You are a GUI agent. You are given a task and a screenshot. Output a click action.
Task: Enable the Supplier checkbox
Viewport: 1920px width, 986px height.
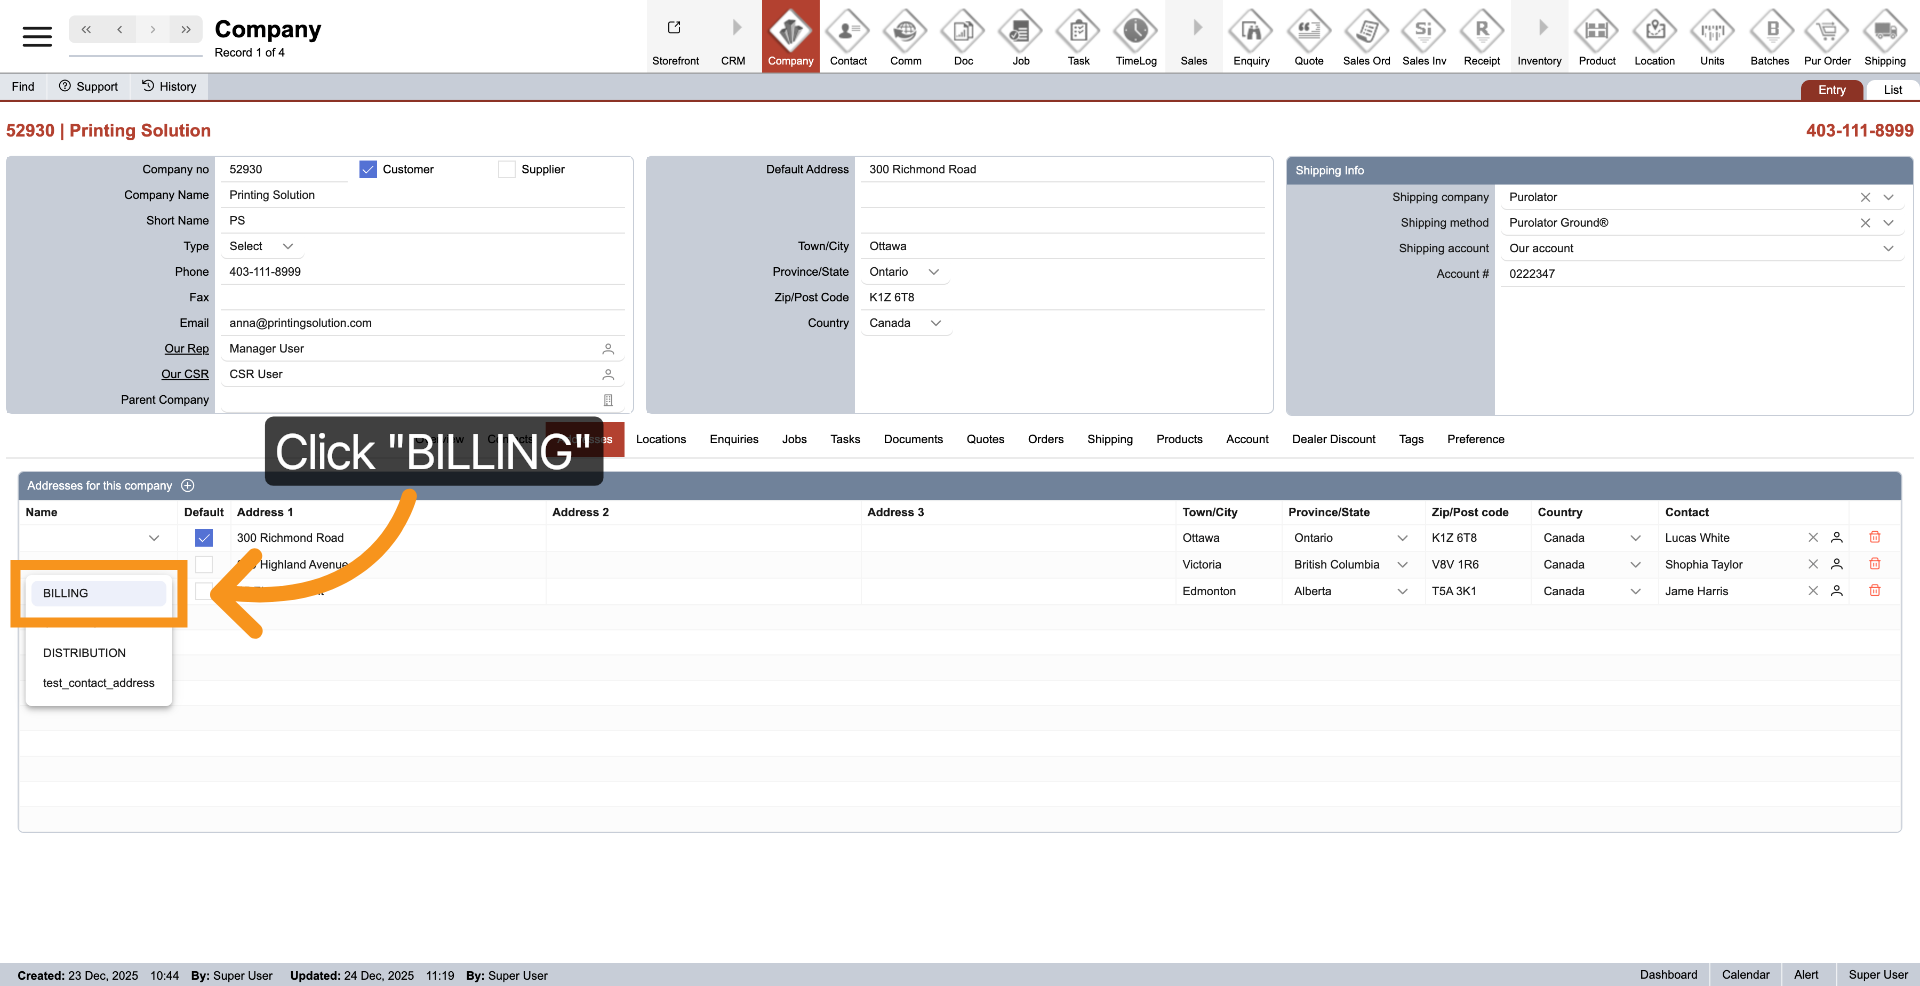coord(507,169)
